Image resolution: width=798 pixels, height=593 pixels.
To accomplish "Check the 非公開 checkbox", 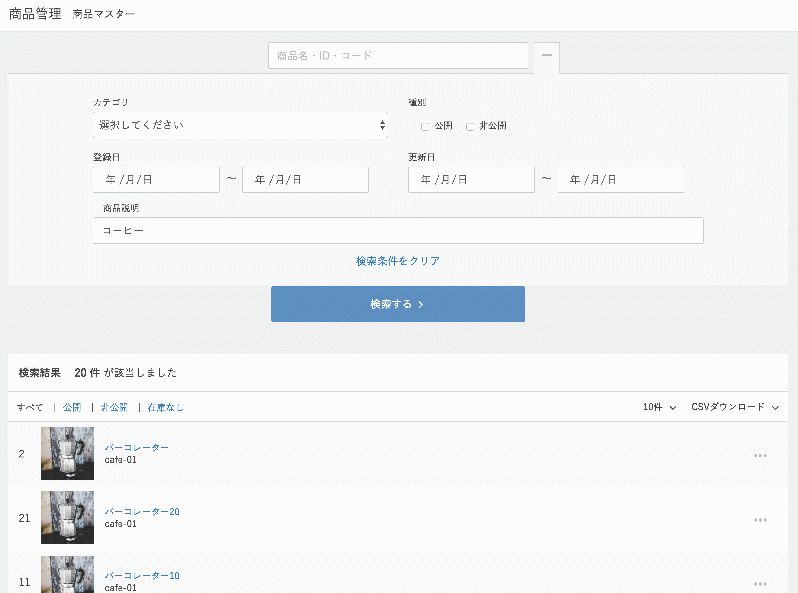I will coord(470,126).
